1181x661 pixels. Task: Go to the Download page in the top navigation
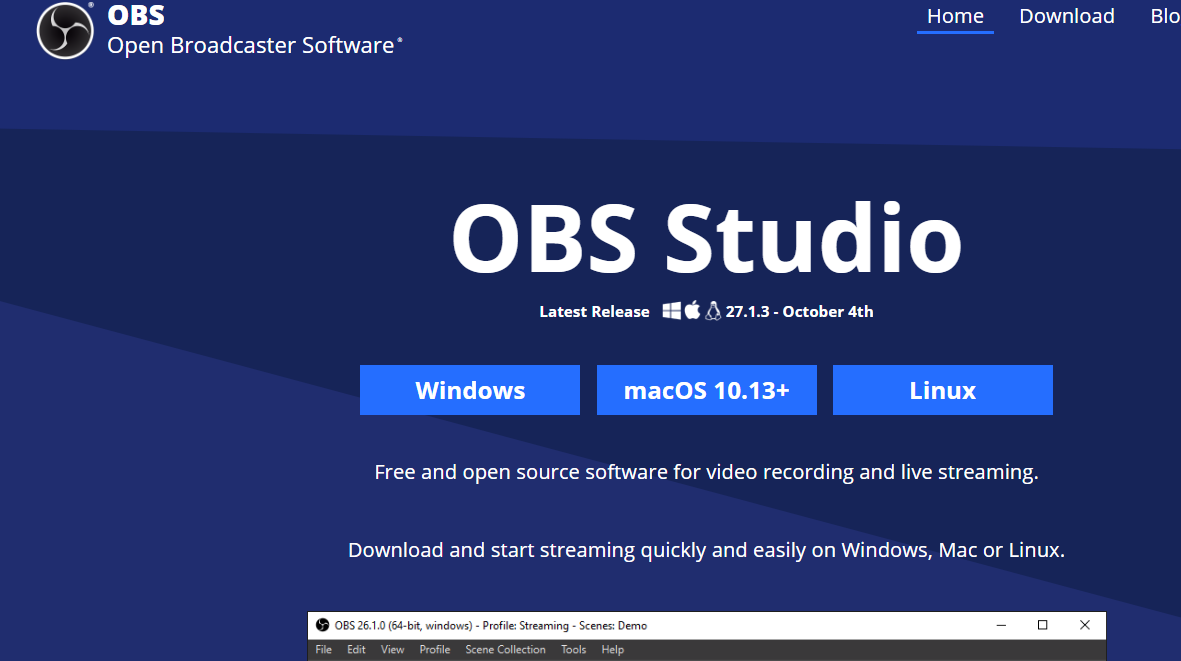tap(1067, 16)
